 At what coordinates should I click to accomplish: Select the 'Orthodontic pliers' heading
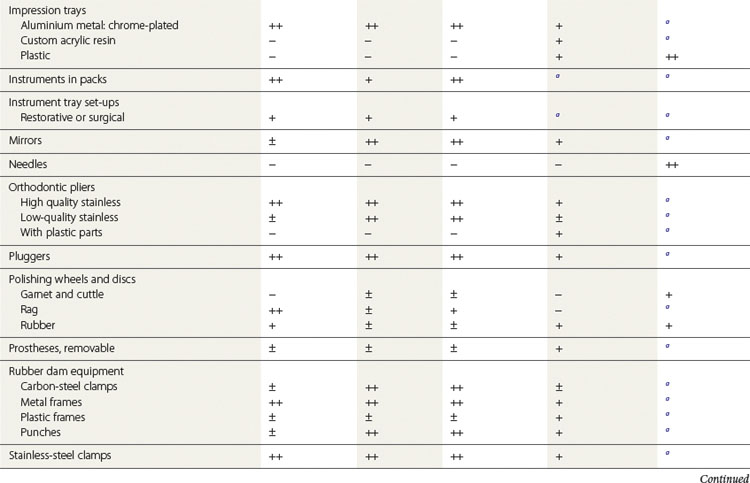(52, 186)
